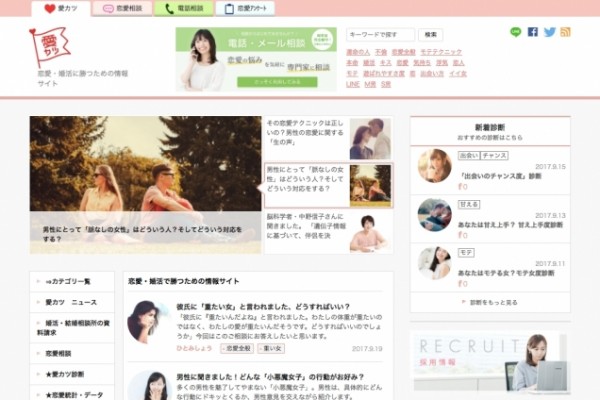This screenshot has width=600, height=400.
Task: Open the RECRUIT 採用情報 banner
Action: (x=490, y=362)
